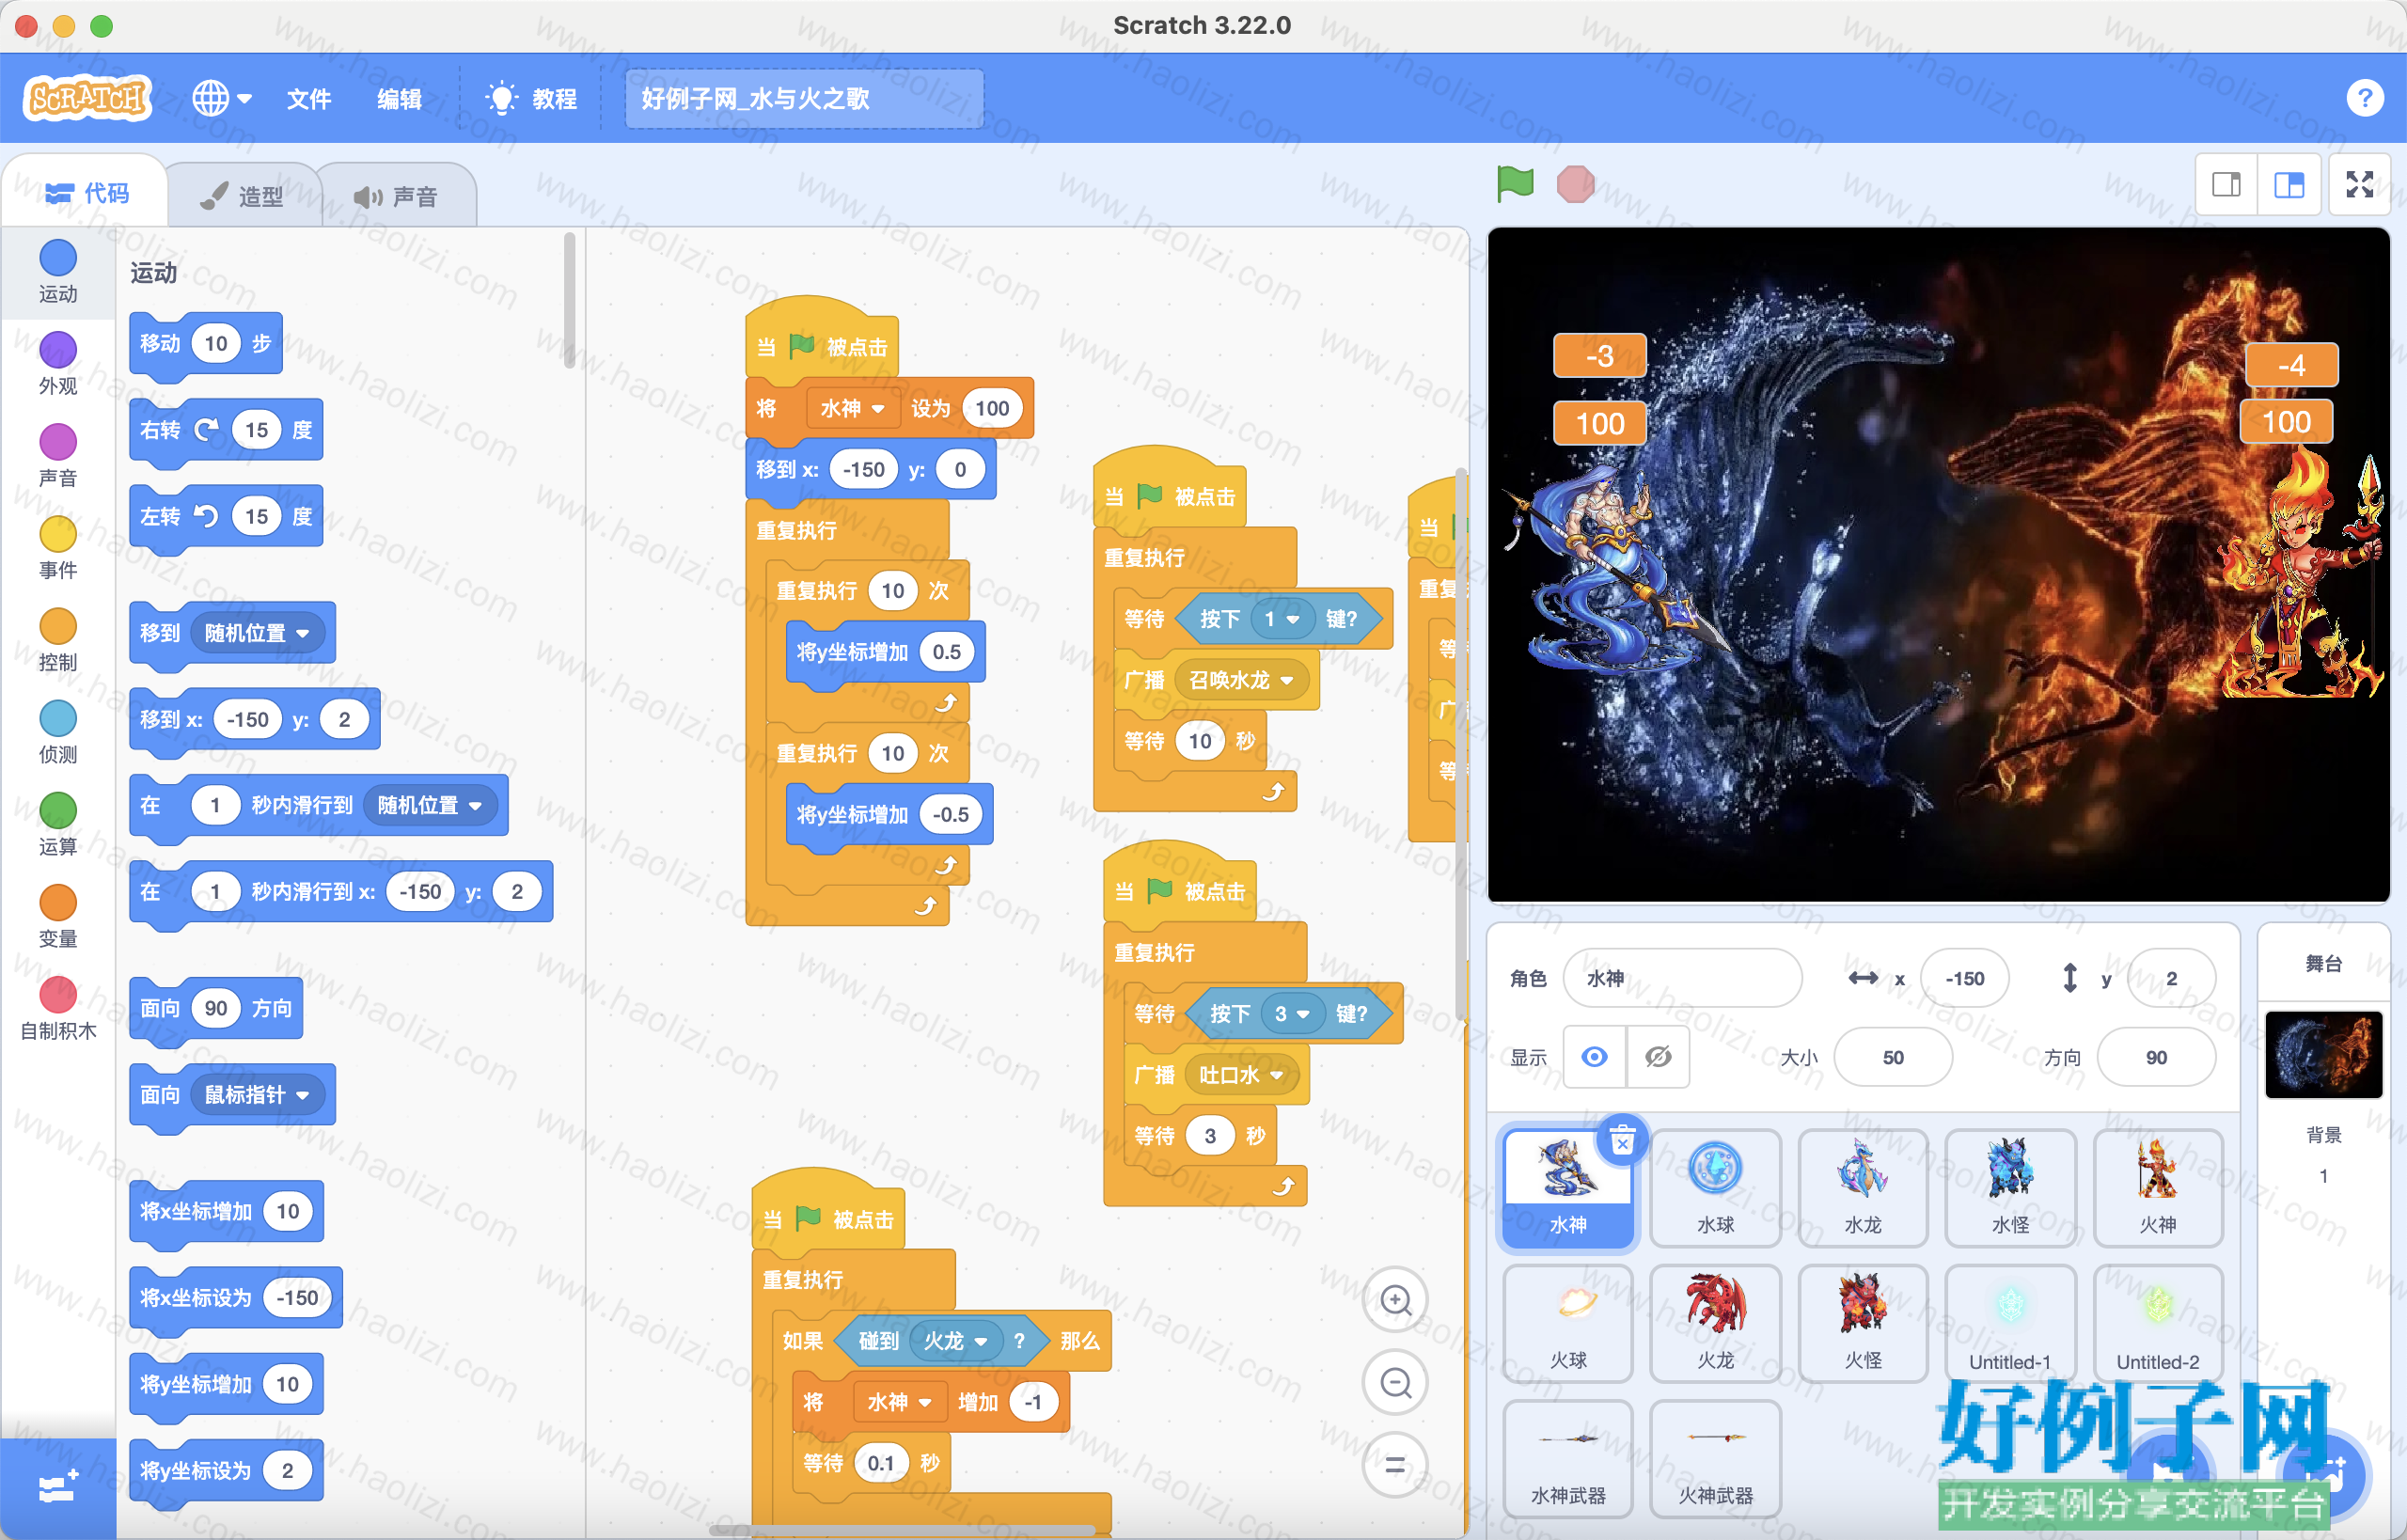Enter full screen stage mode
This screenshot has height=1540, width=2407.
pos(2360,184)
